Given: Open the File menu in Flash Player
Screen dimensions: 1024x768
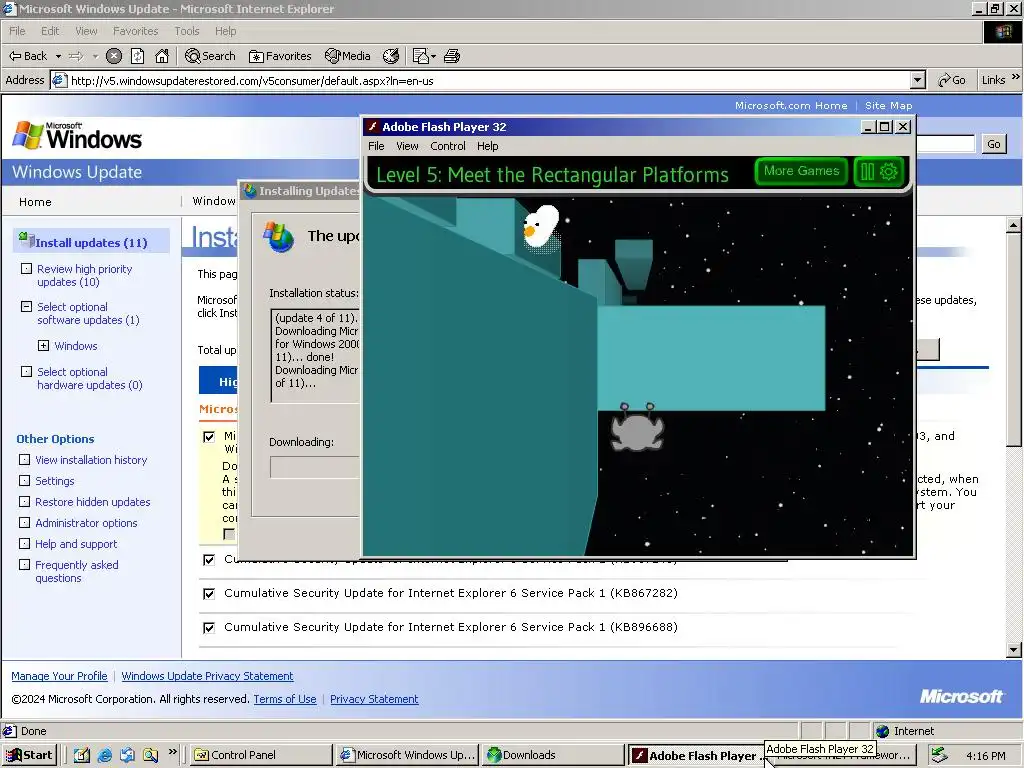Looking at the screenshot, I should [376, 146].
